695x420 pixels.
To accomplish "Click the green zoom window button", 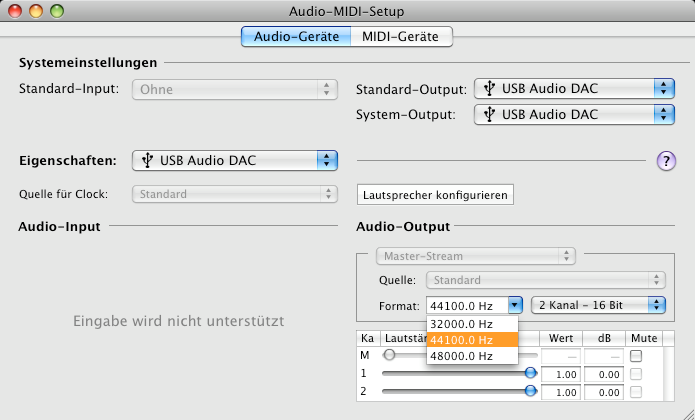I will [x=57, y=11].
